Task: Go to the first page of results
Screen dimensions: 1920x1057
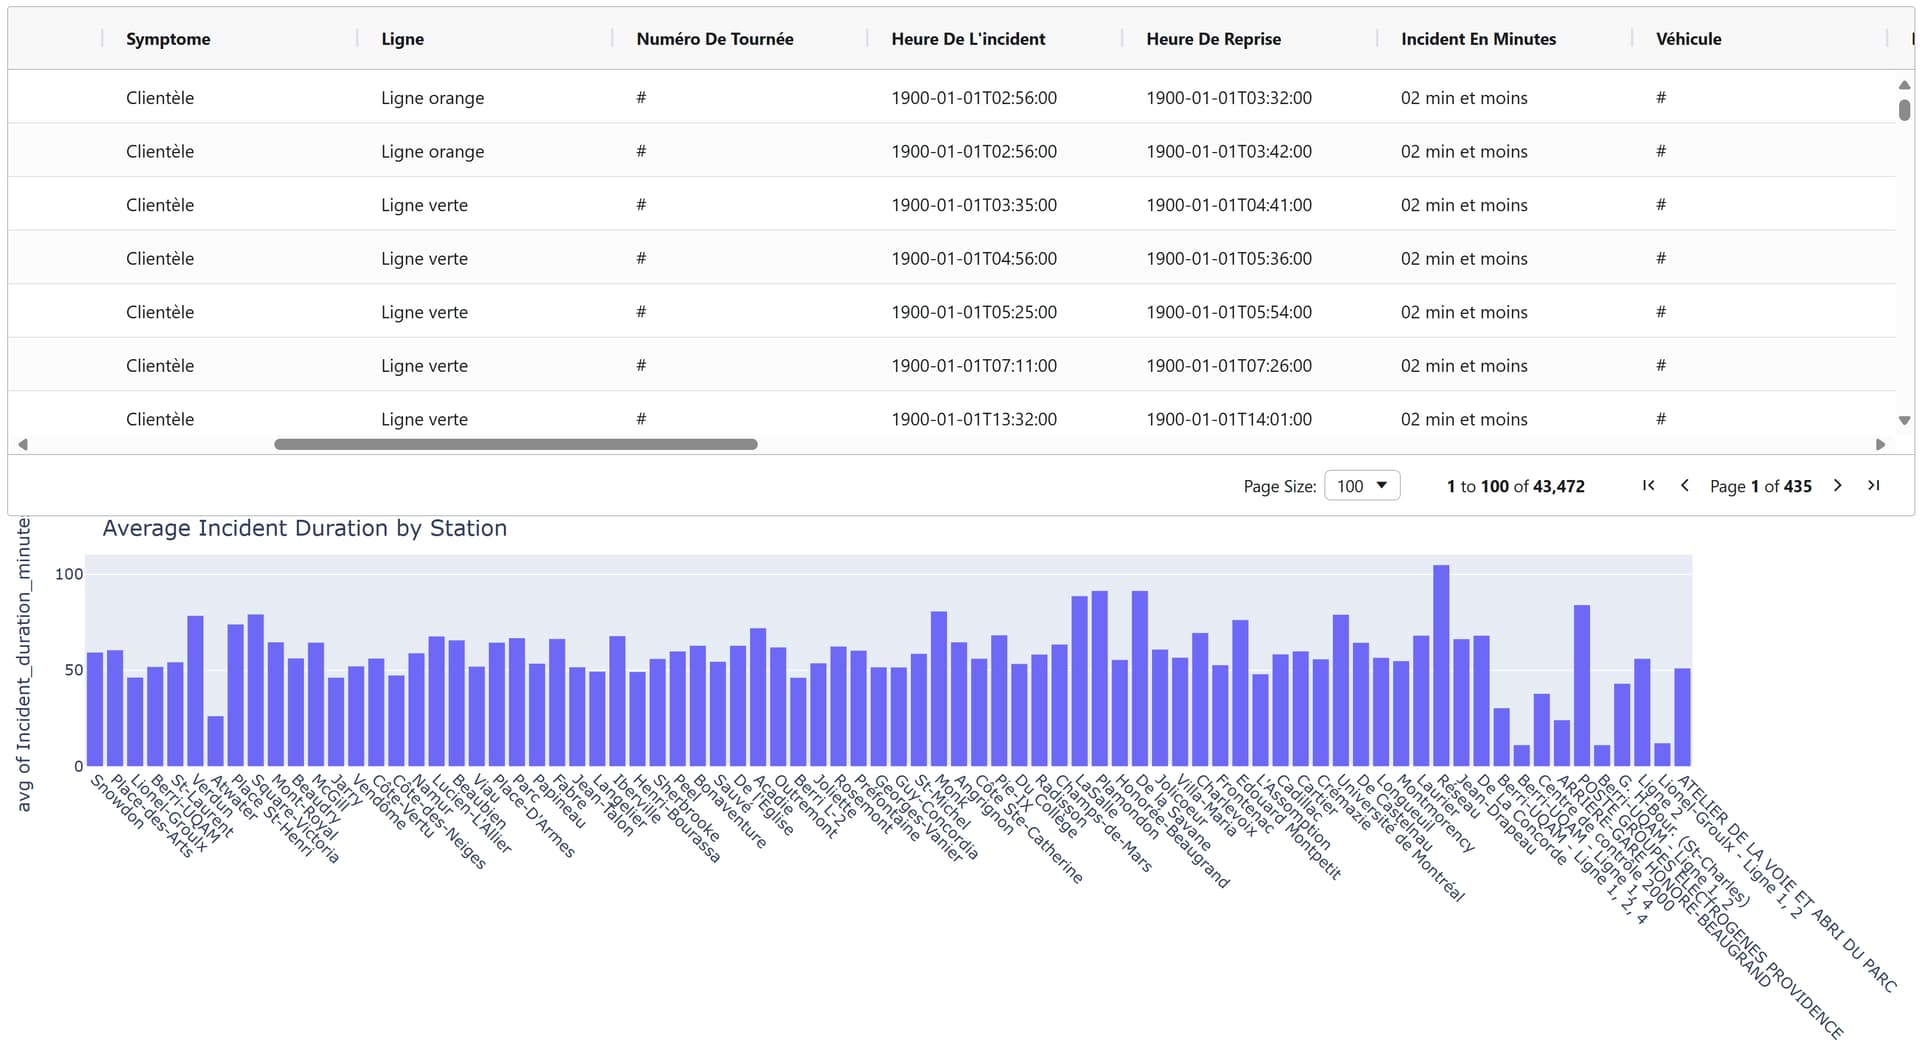Action: (x=1648, y=486)
